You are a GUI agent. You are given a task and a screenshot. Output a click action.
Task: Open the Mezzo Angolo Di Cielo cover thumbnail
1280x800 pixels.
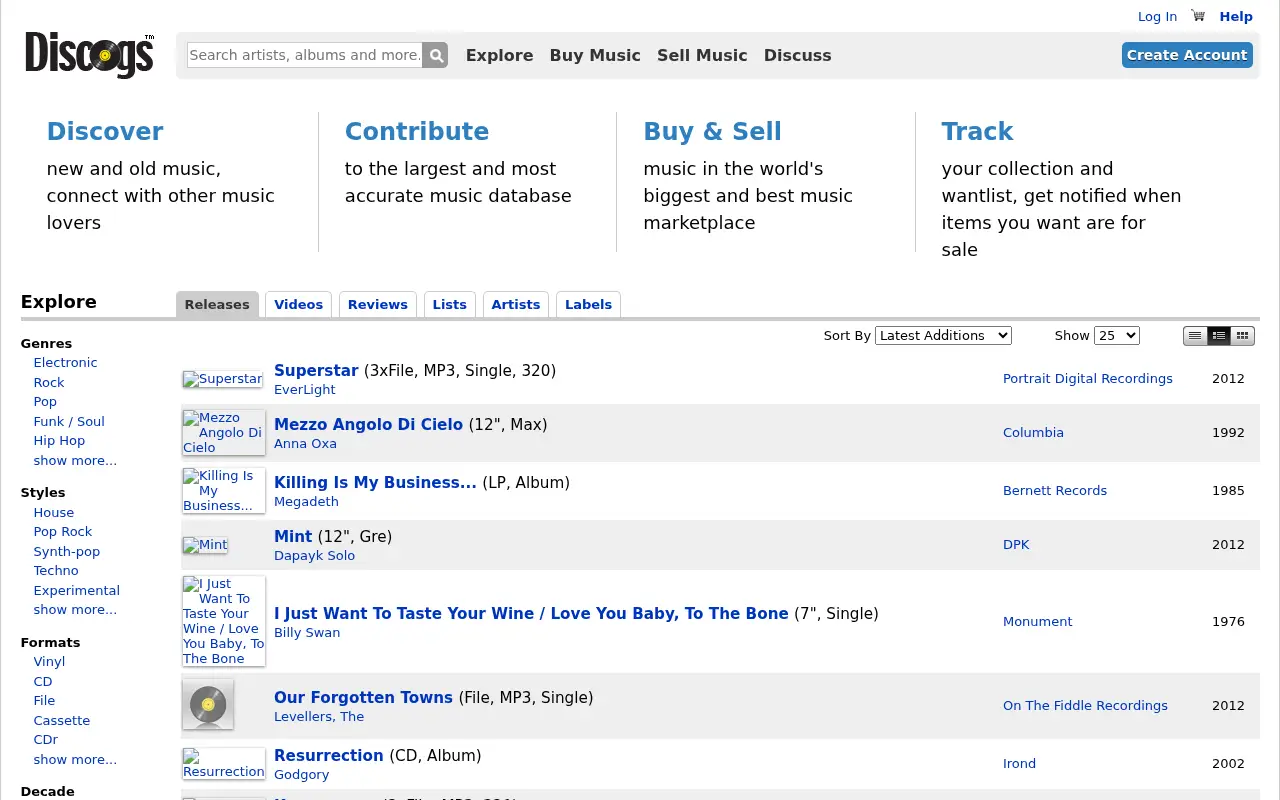click(x=224, y=432)
